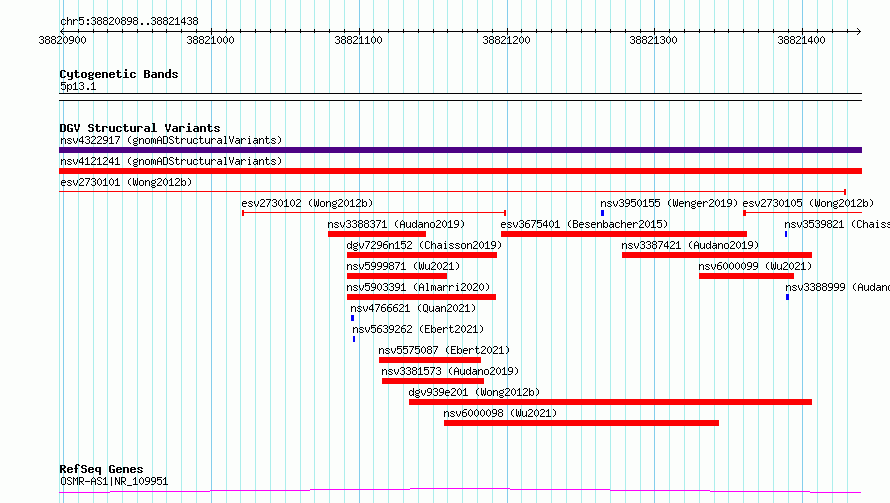Select nsv3388371 (Audano2019) label
Screen dimensions: 890x503
coord(396,224)
